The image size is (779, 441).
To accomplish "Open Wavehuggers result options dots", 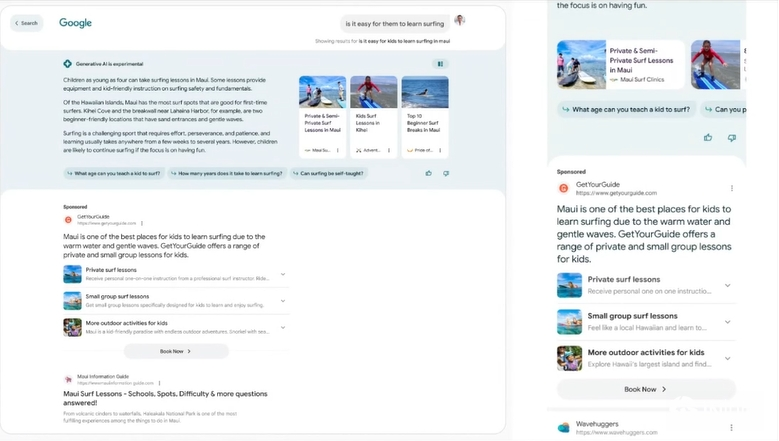I will click(731, 428).
